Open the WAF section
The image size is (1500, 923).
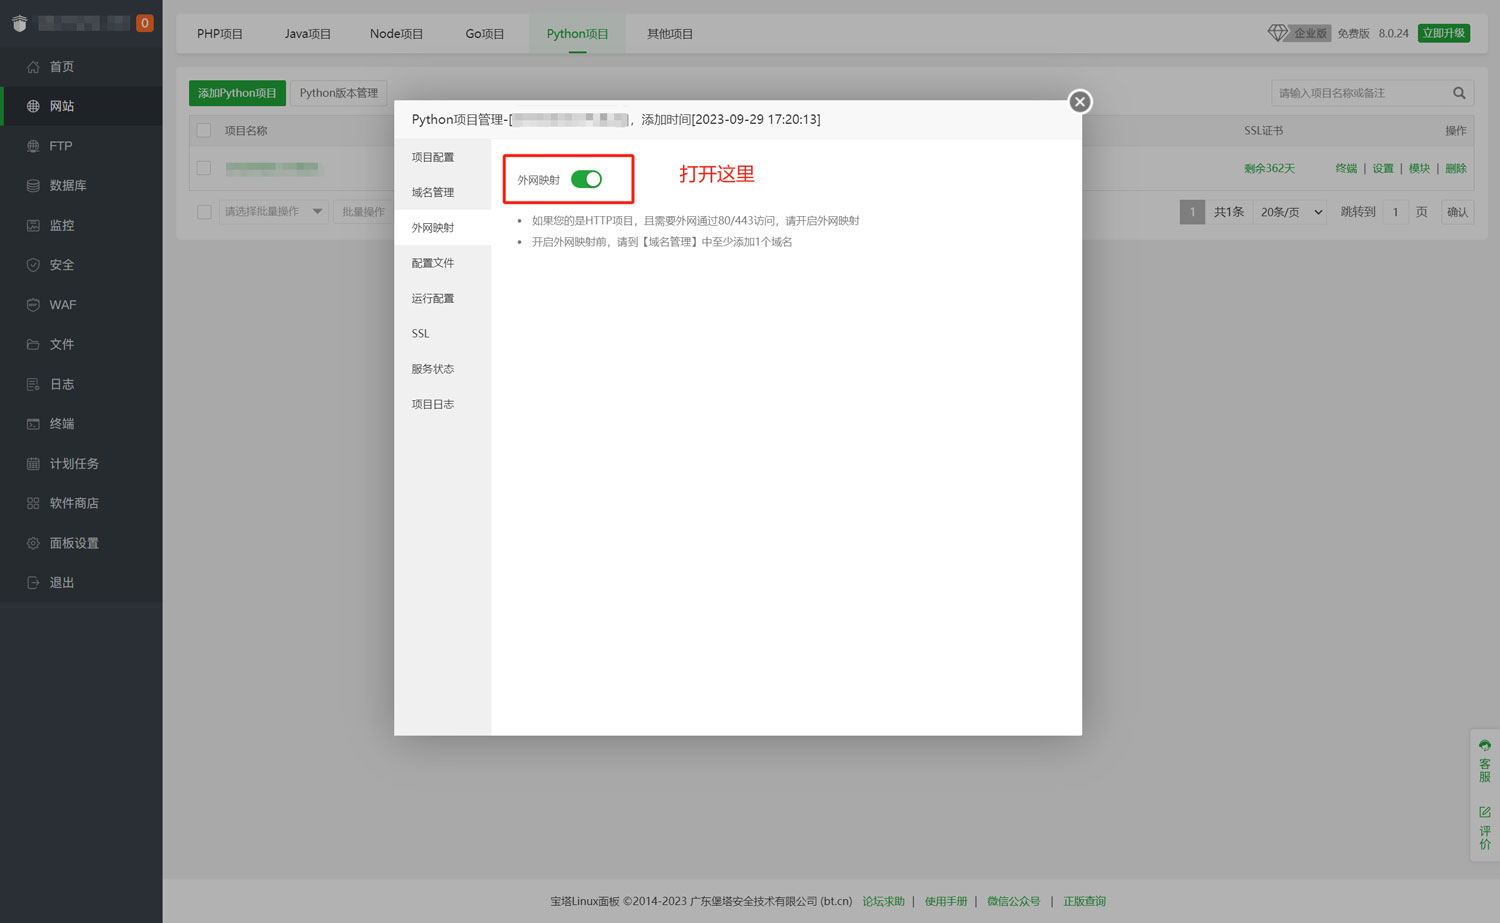point(63,304)
